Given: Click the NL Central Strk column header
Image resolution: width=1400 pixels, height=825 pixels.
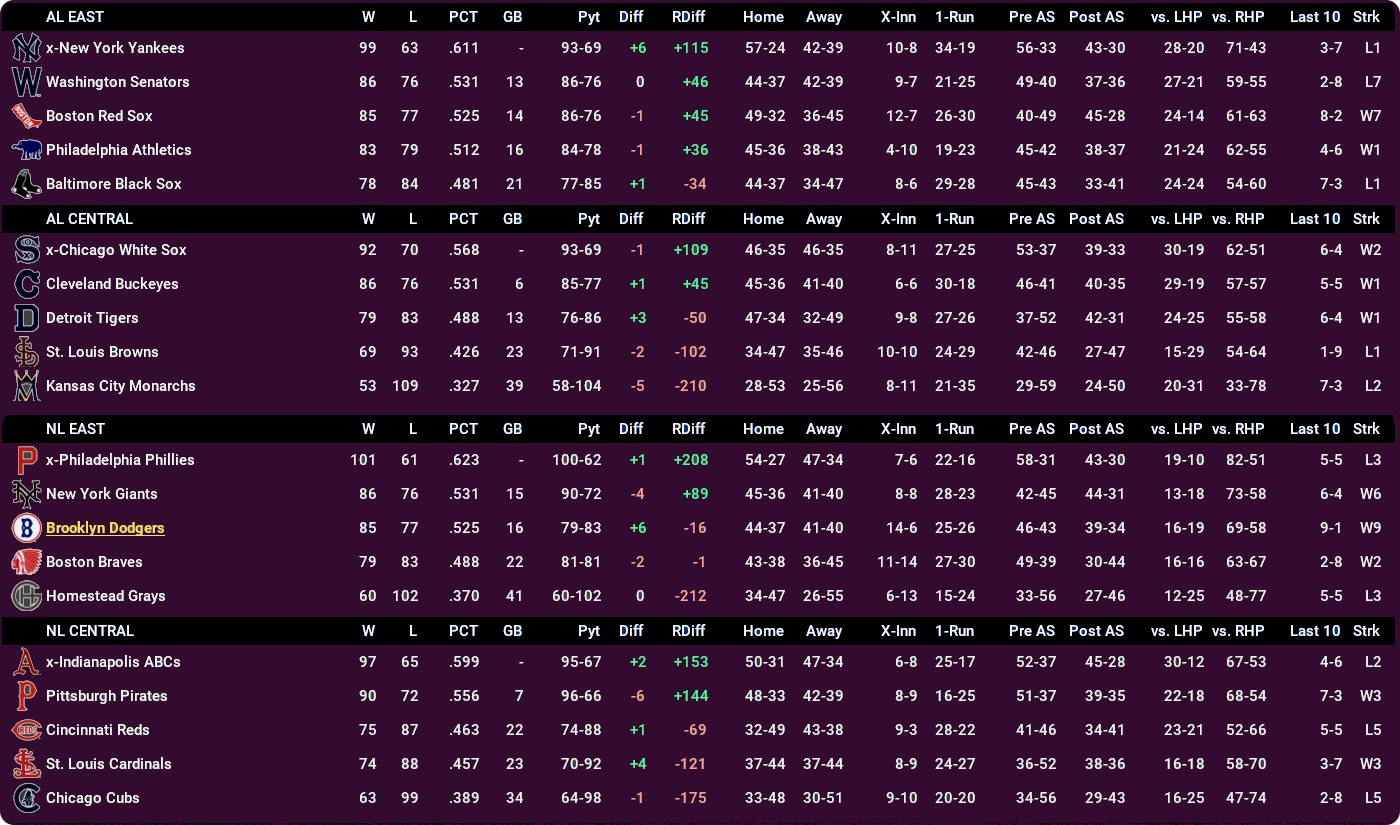Looking at the screenshot, I should [1366, 631].
